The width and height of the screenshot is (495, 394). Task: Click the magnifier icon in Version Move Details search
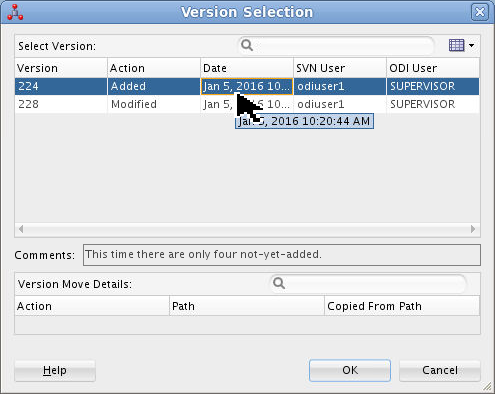click(279, 283)
